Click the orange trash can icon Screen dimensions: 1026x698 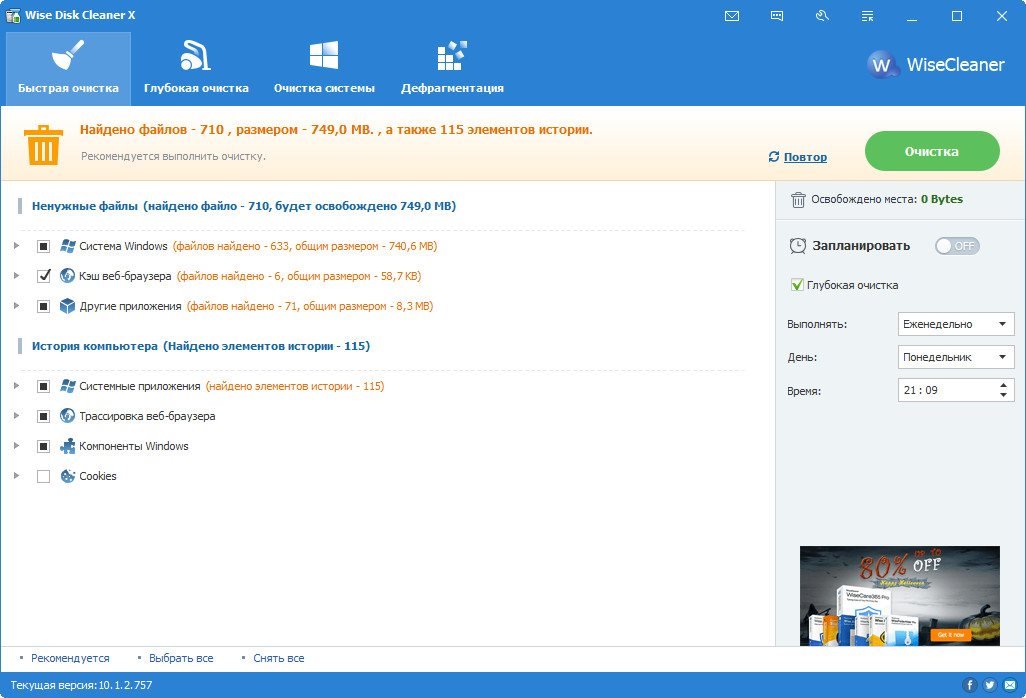(43, 145)
